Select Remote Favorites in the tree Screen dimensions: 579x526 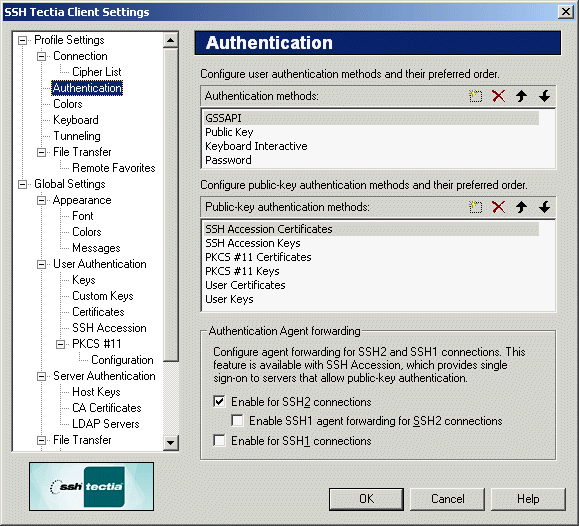tap(114, 168)
